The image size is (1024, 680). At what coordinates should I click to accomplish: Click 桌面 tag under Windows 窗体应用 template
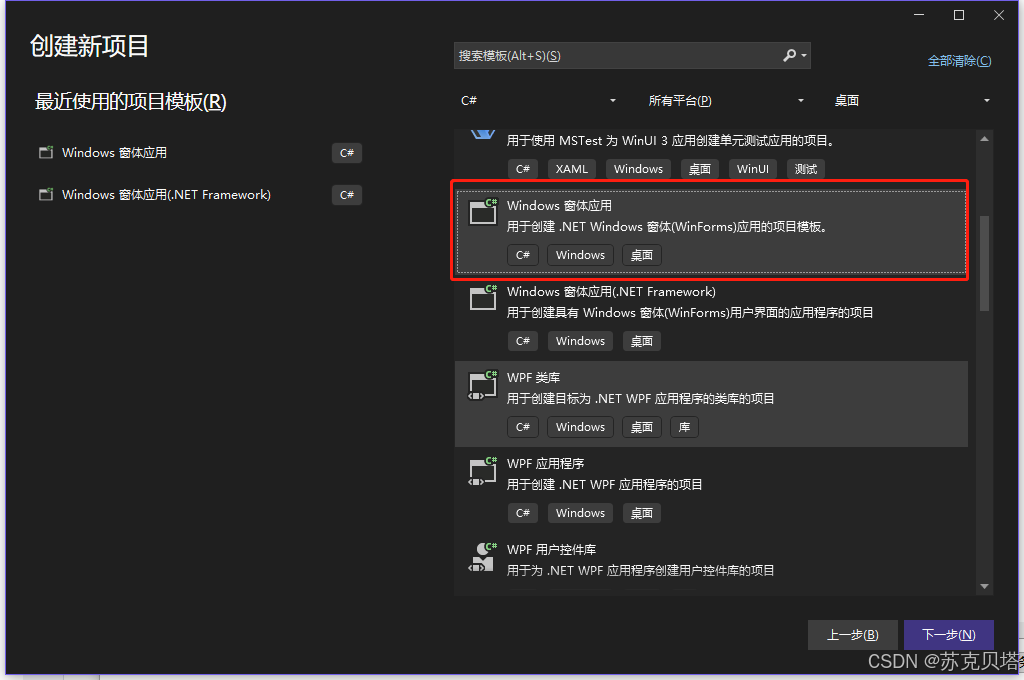pyautogui.click(x=642, y=255)
